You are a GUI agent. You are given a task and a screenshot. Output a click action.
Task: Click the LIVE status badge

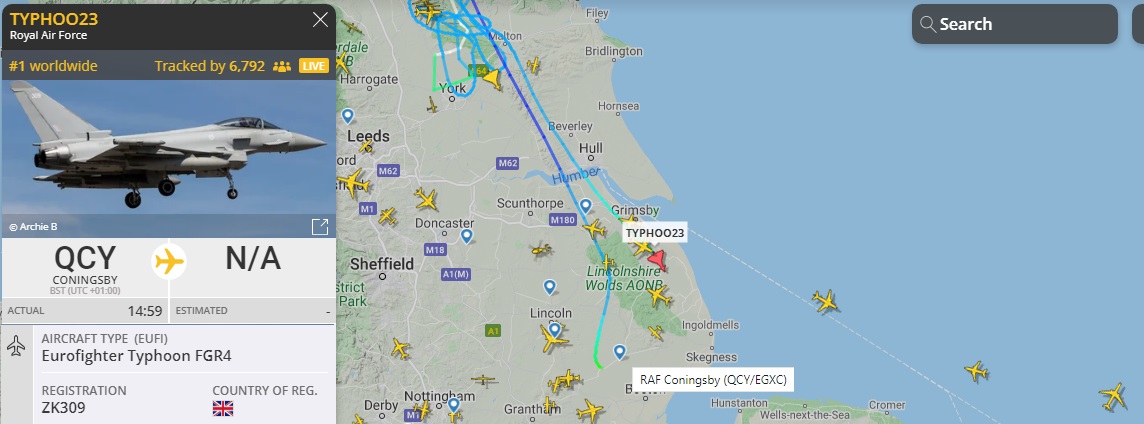point(314,66)
